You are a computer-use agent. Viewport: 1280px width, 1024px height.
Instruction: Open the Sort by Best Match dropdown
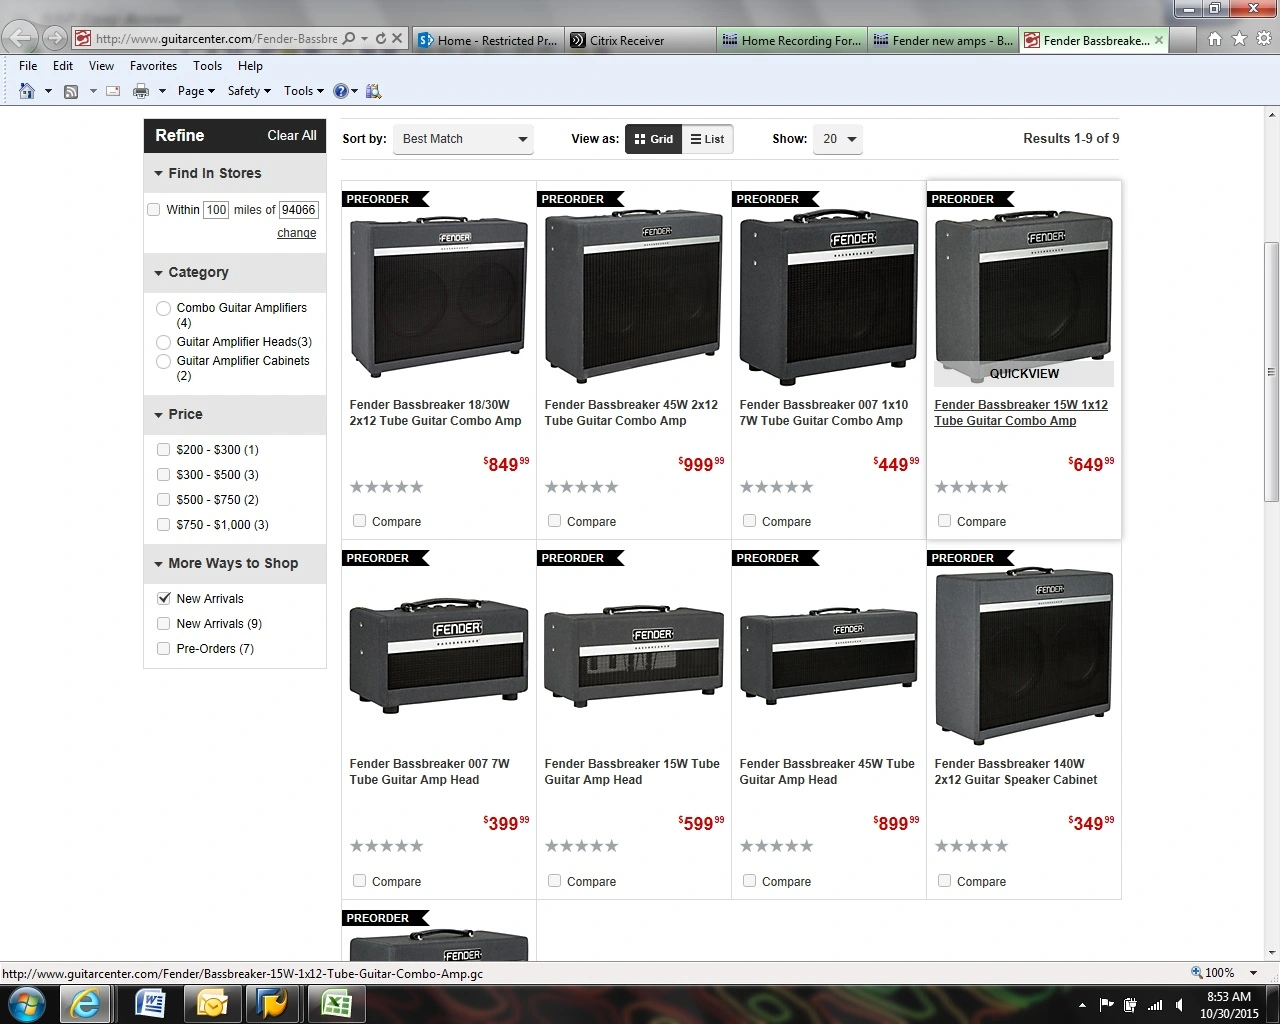coord(463,139)
